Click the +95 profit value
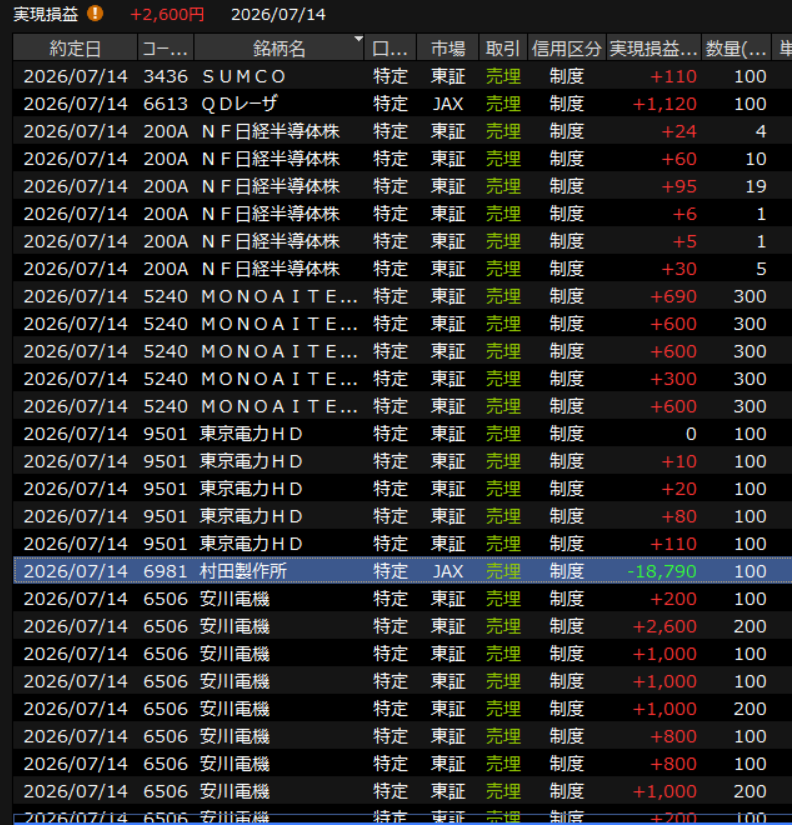This screenshot has width=792, height=825. [x=679, y=186]
